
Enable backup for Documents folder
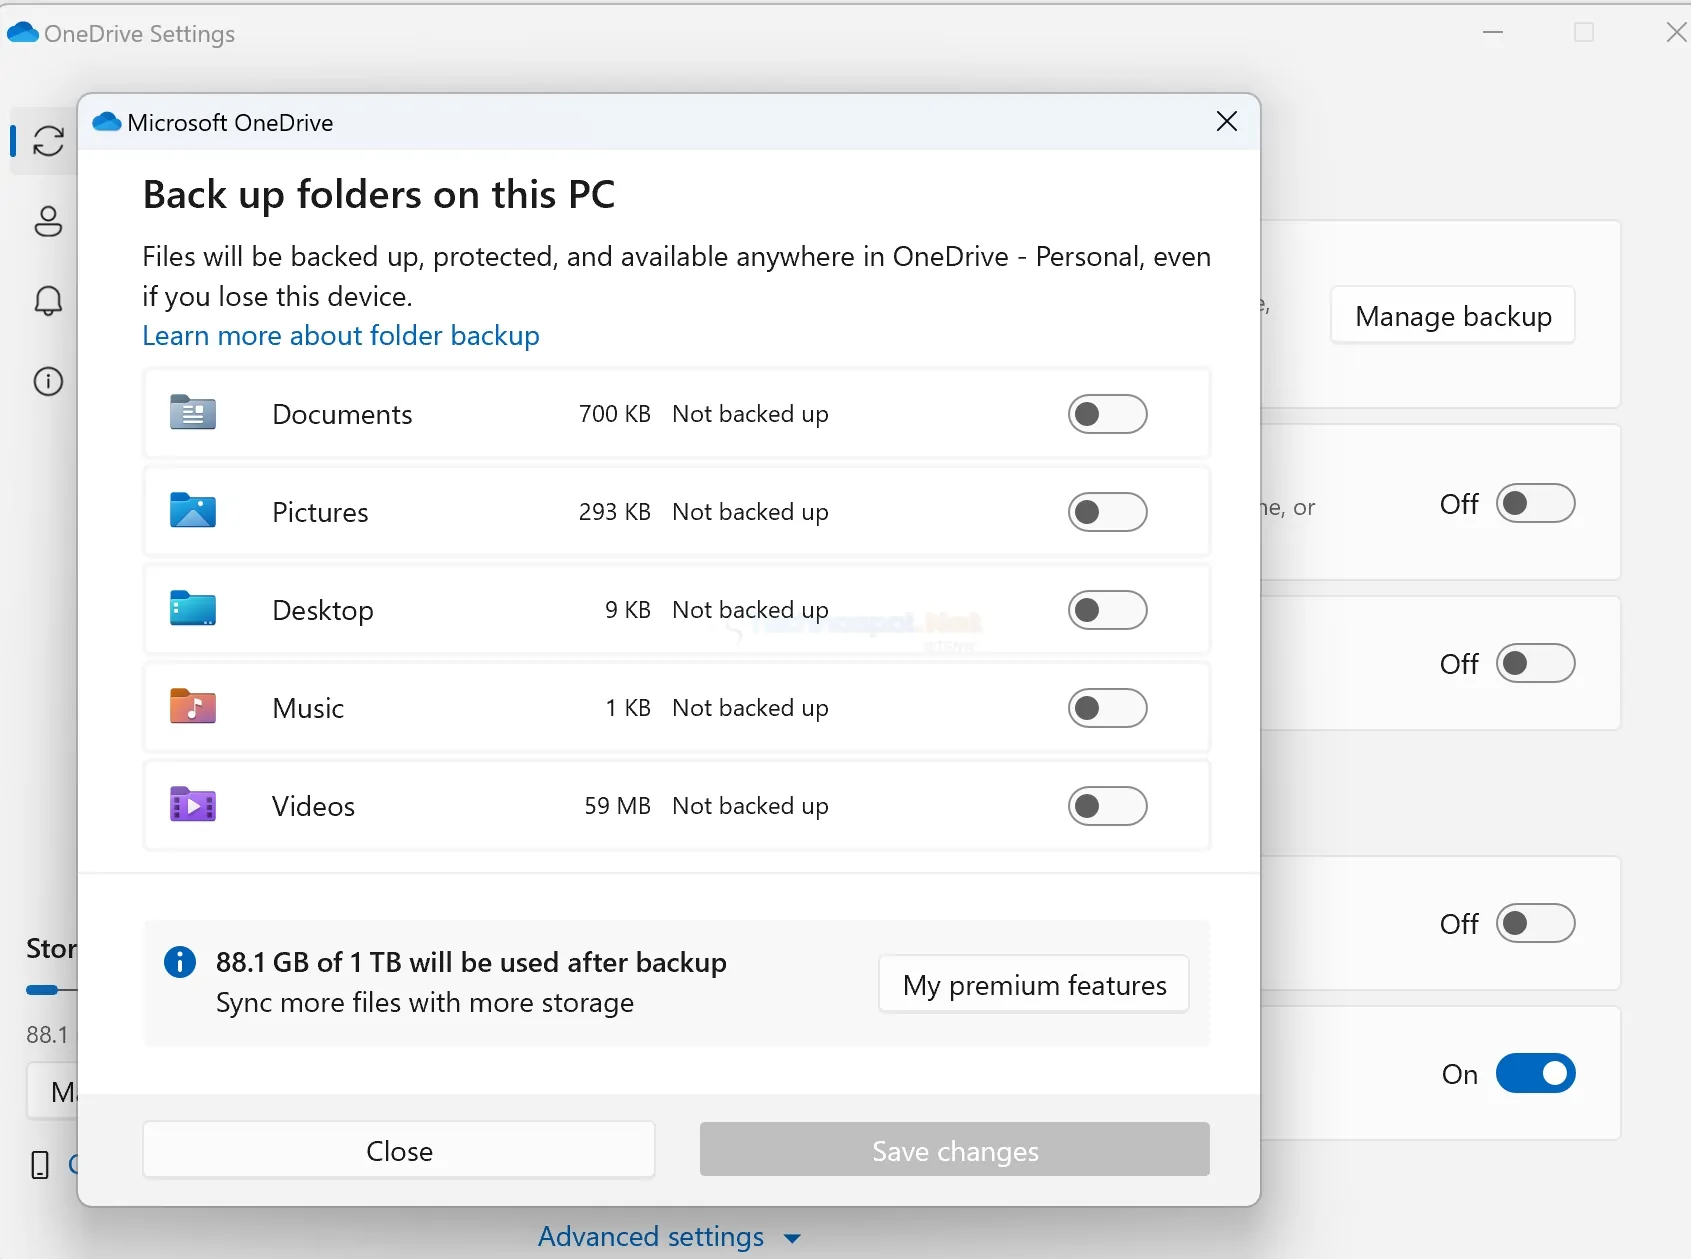pos(1108,414)
